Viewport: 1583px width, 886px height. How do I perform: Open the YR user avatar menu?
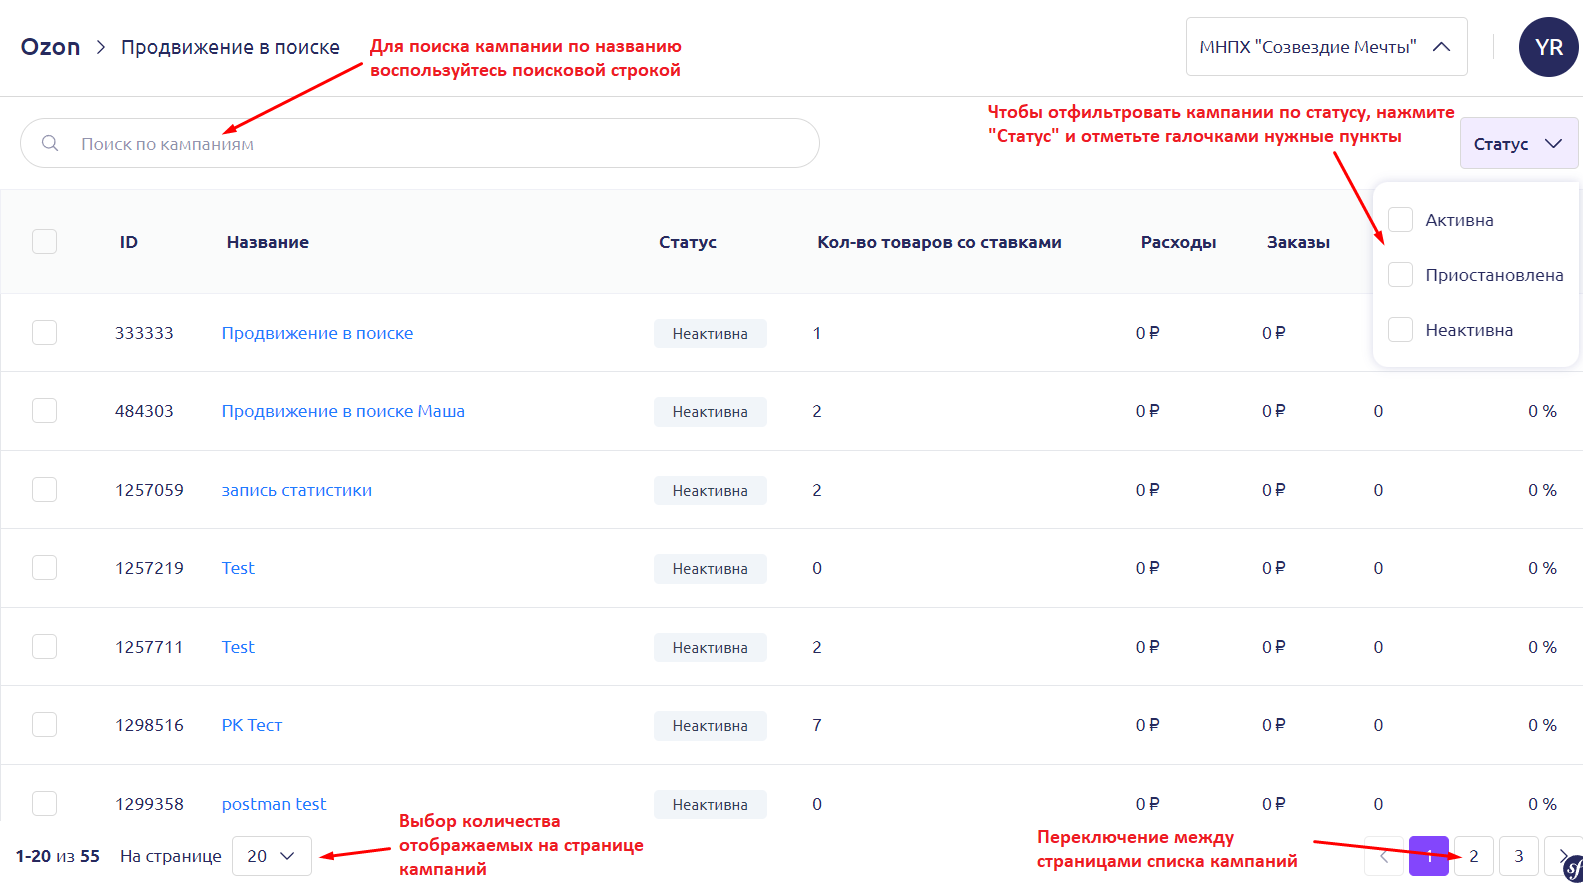pyautogui.click(x=1547, y=47)
